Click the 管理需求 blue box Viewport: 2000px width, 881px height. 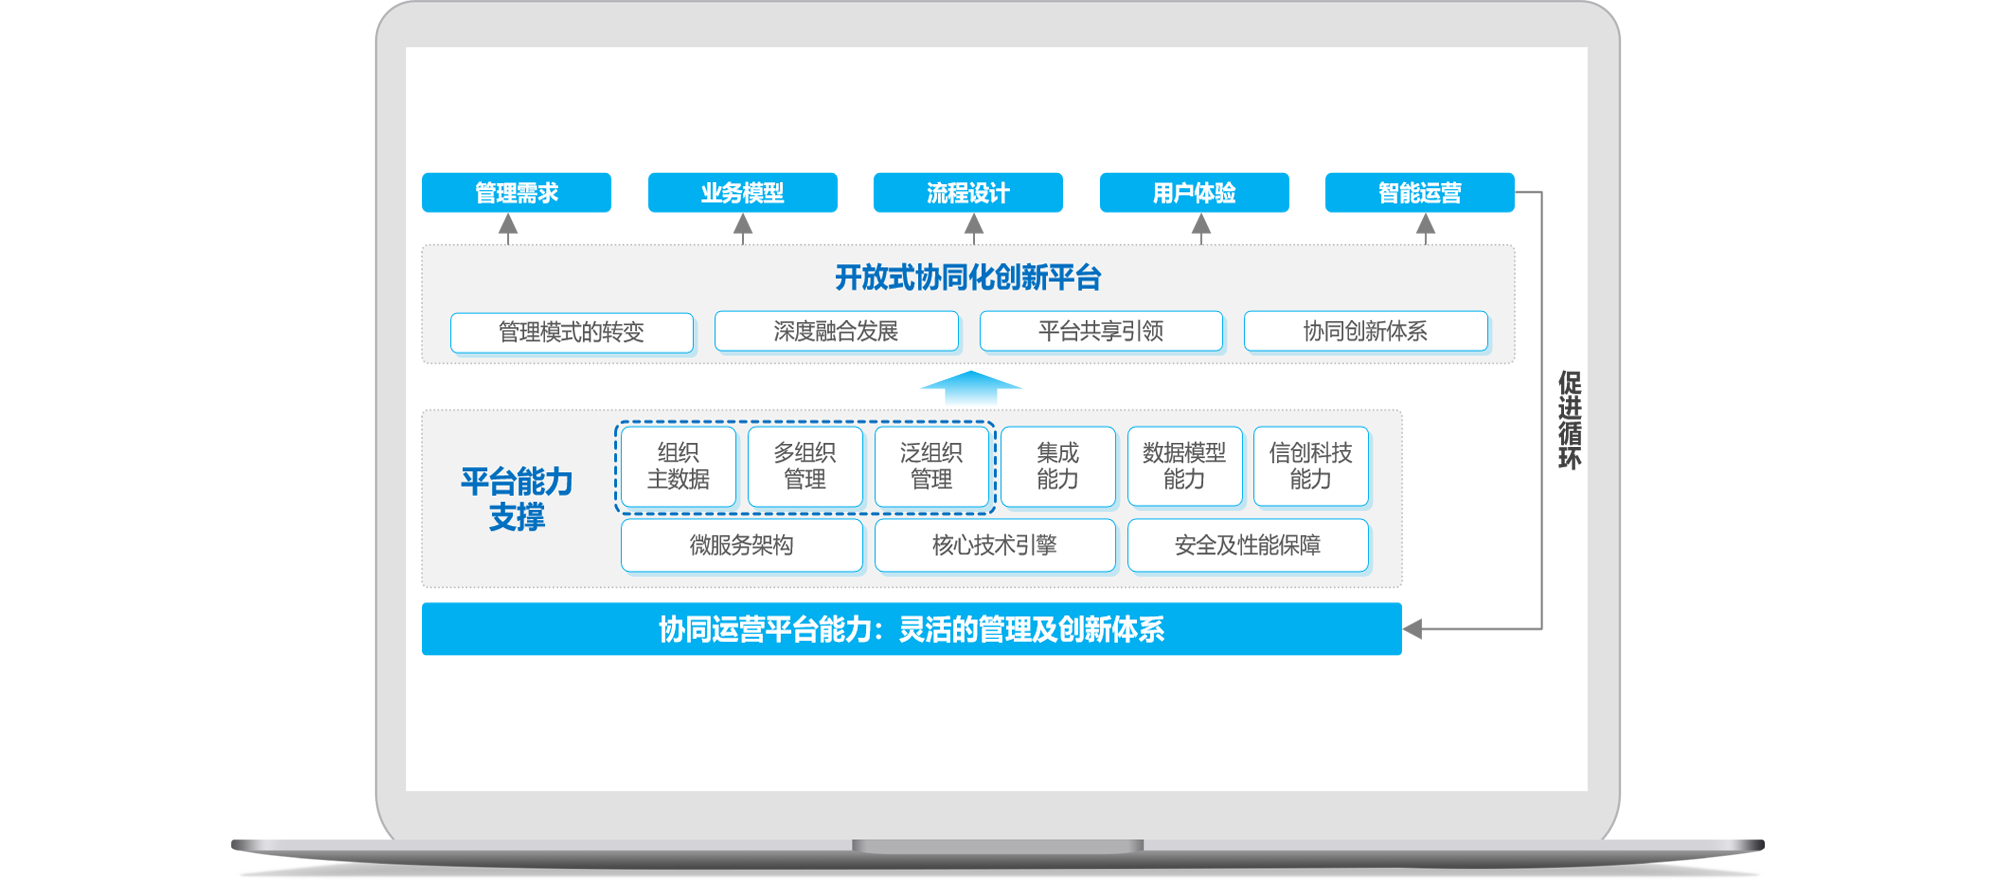coord(516,193)
